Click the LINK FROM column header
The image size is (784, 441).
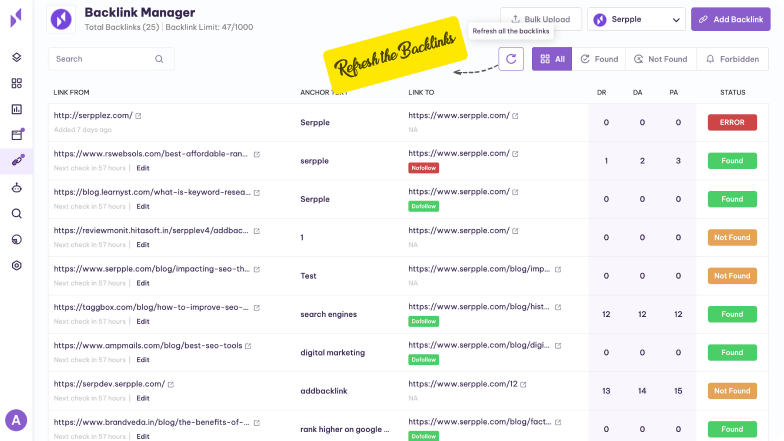72,92
